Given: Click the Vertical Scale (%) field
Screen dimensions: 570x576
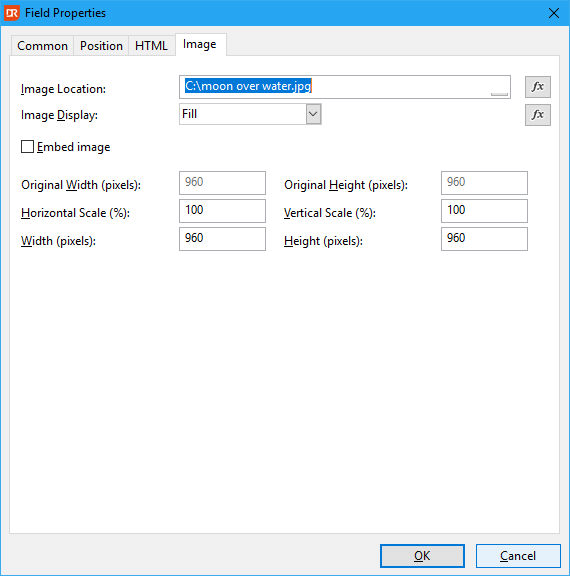Looking at the screenshot, I should click(x=484, y=211).
